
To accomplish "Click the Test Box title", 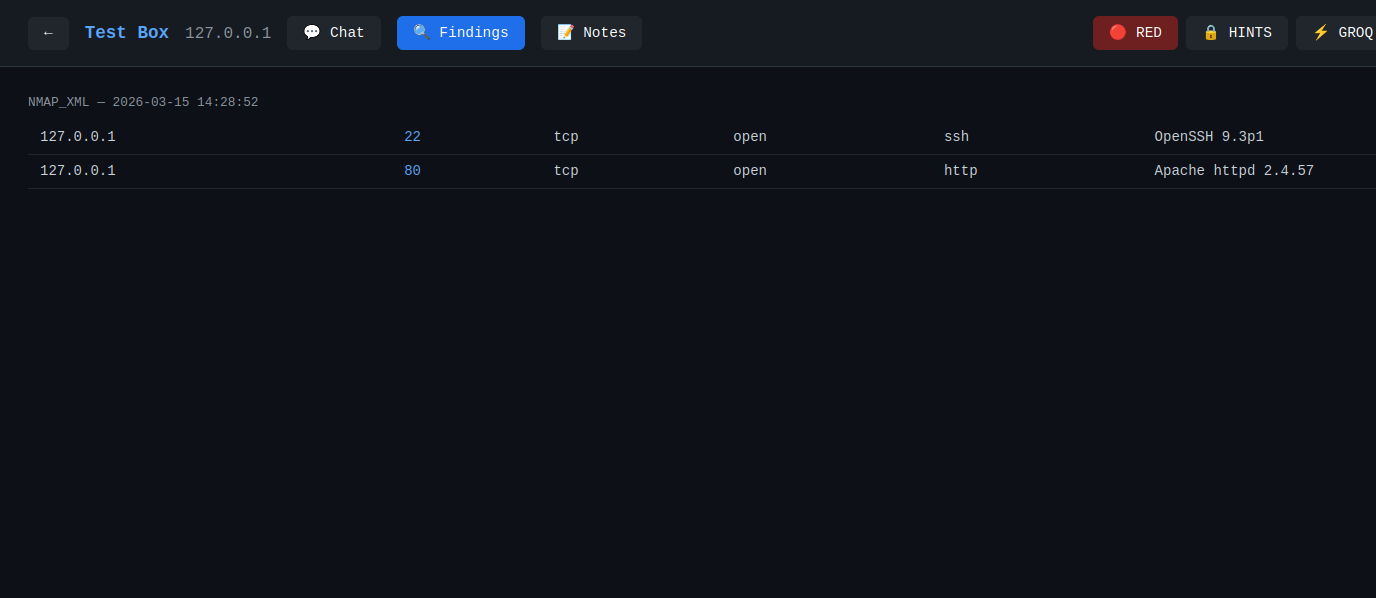I will click(126, 33).
